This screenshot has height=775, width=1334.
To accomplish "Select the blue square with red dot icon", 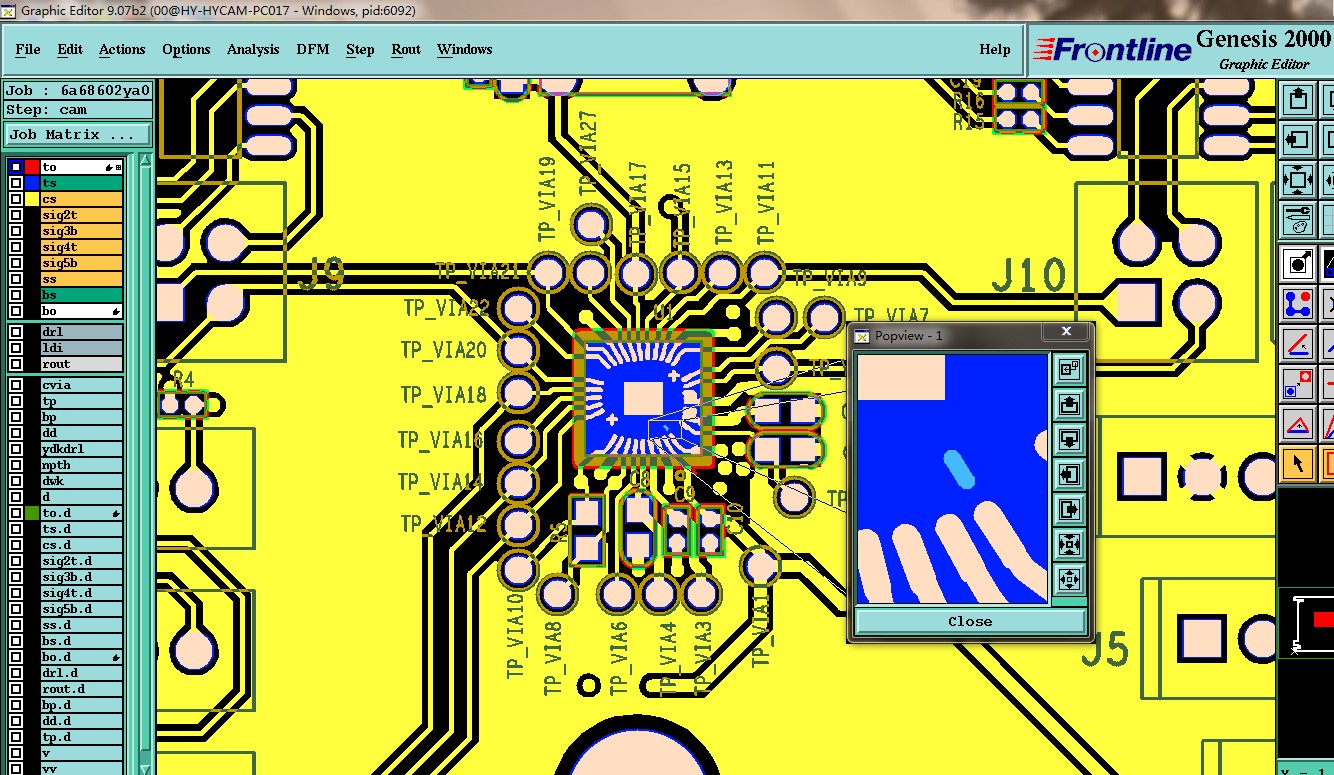I will (1298, 384).
